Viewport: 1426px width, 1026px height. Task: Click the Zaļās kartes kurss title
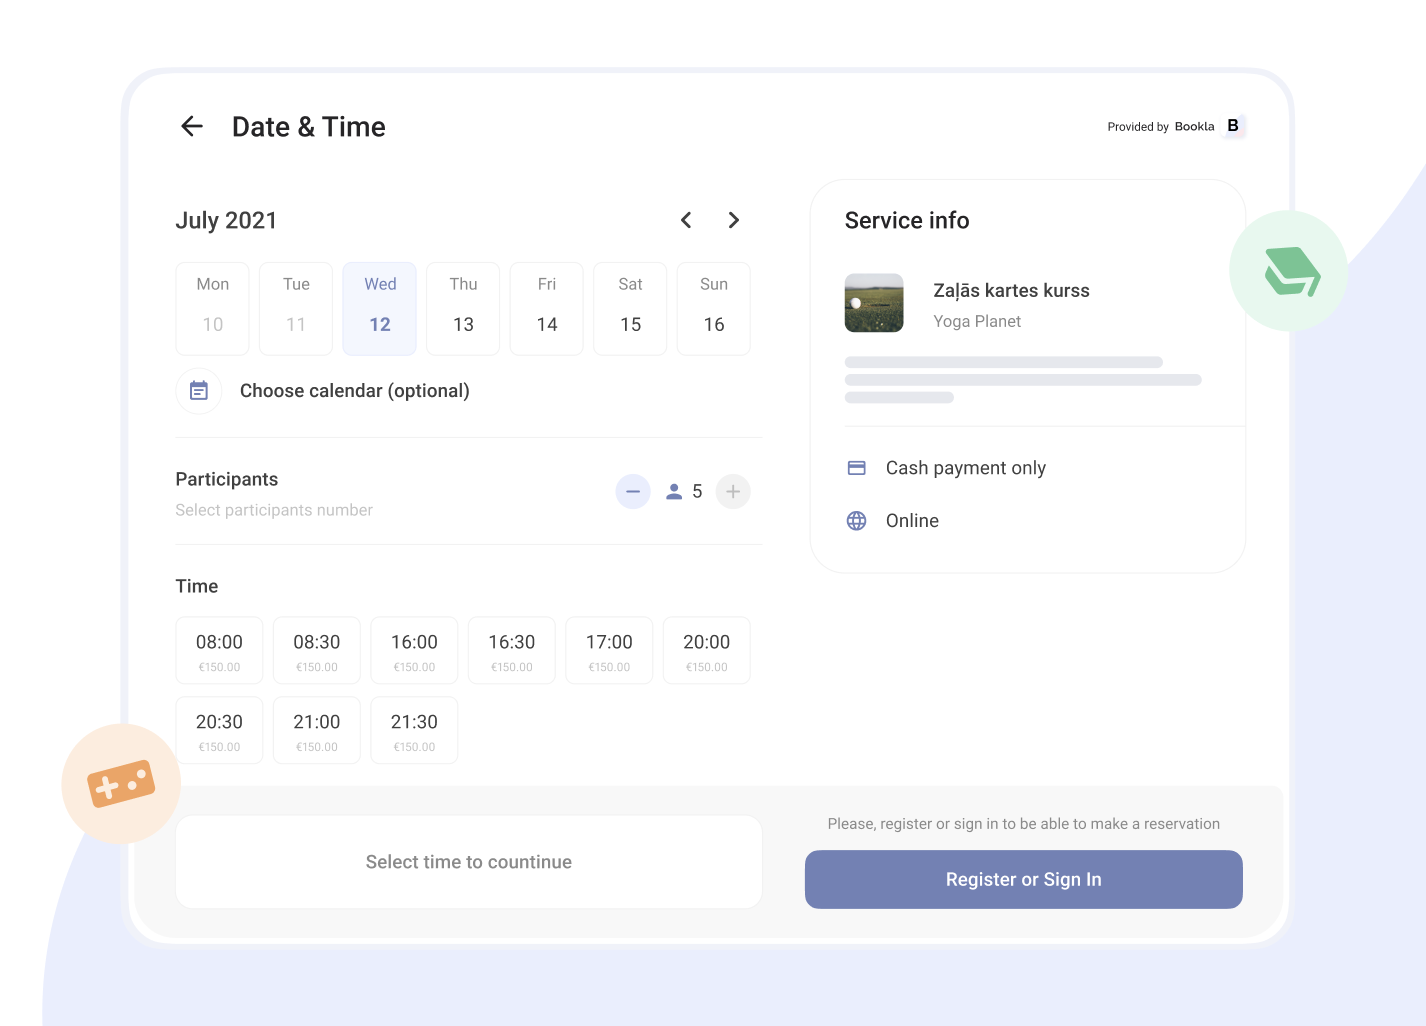point(1011,291)
